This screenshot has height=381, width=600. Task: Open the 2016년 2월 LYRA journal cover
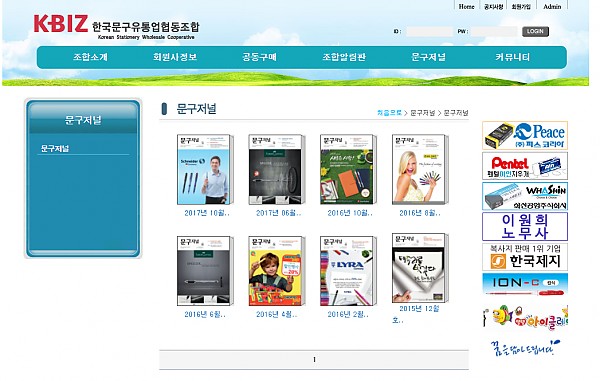click(x=348, y=271)
